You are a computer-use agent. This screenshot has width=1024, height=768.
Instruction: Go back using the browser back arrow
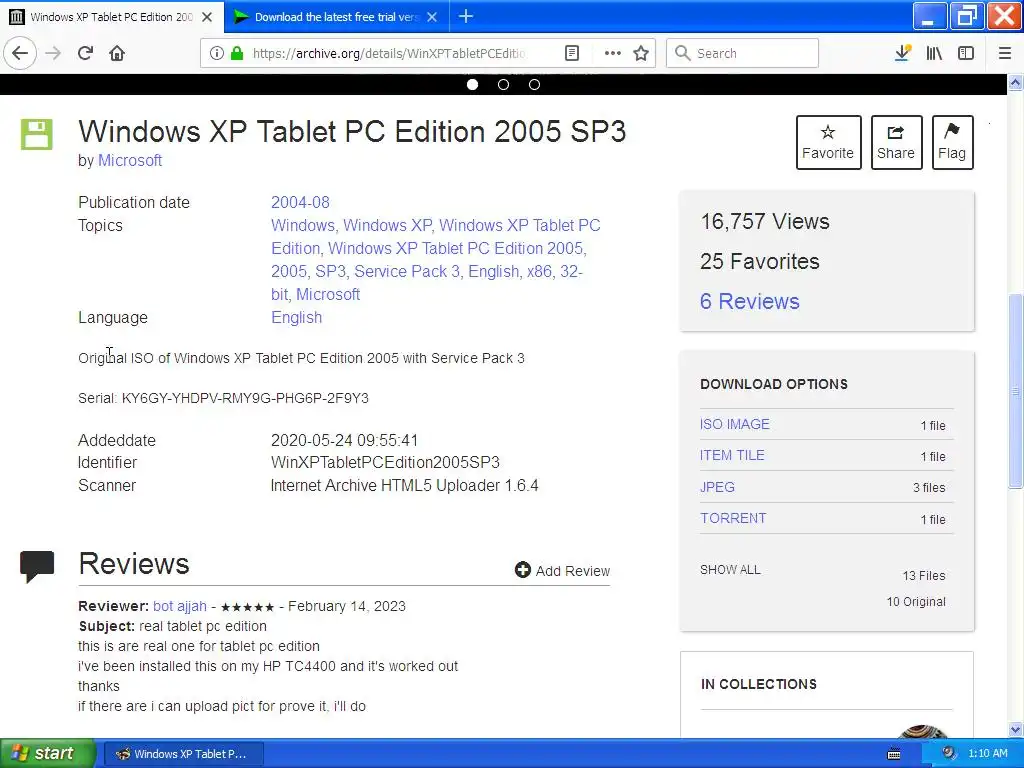click(20, 53)
